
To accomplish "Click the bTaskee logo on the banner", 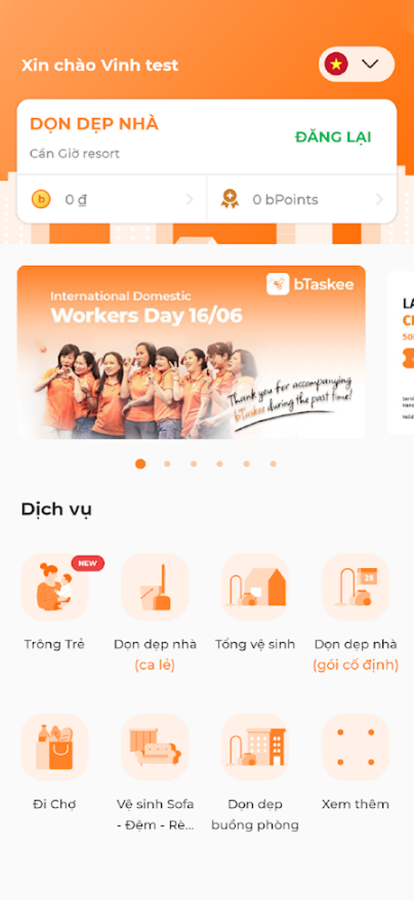I will (310, 284).
